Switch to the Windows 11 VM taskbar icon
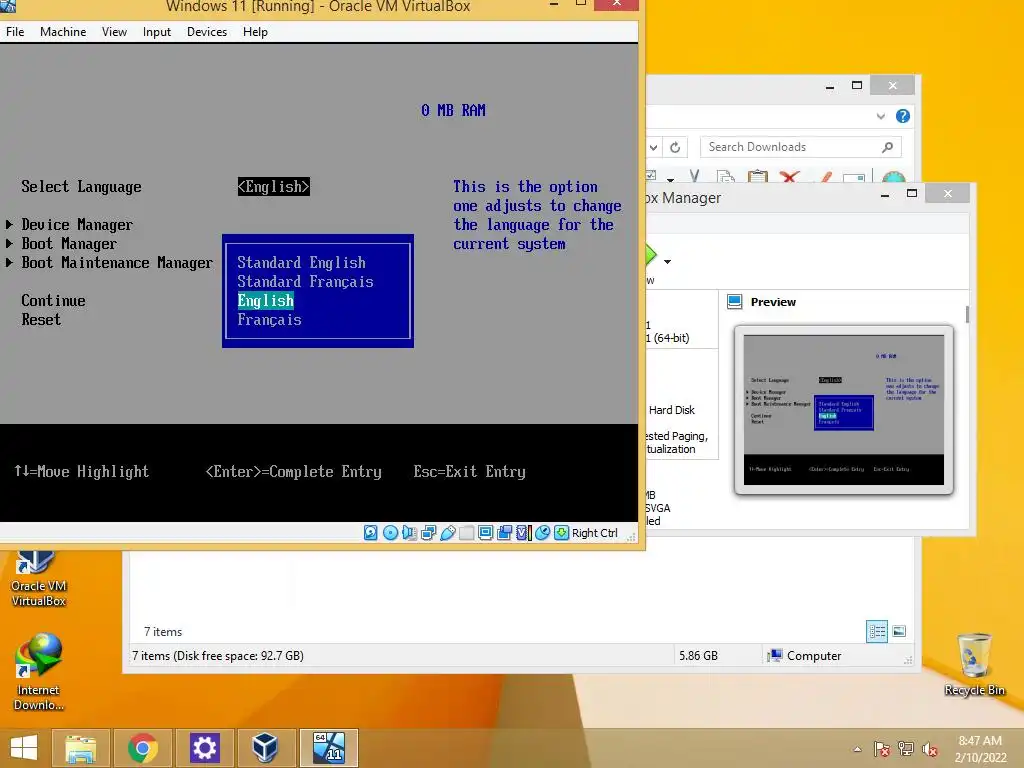 coord(328,748)
